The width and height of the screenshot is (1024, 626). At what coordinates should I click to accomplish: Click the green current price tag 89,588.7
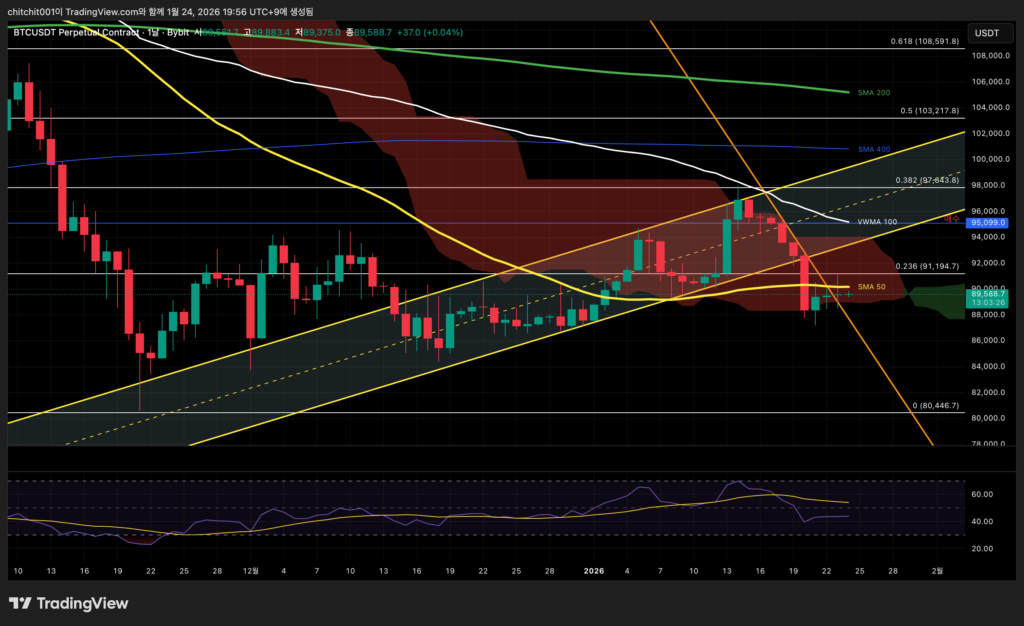(987, 293)
